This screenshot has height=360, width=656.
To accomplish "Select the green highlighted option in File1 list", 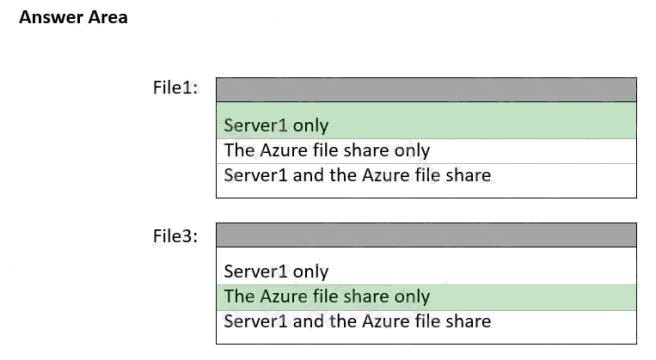I will point(426,121).
